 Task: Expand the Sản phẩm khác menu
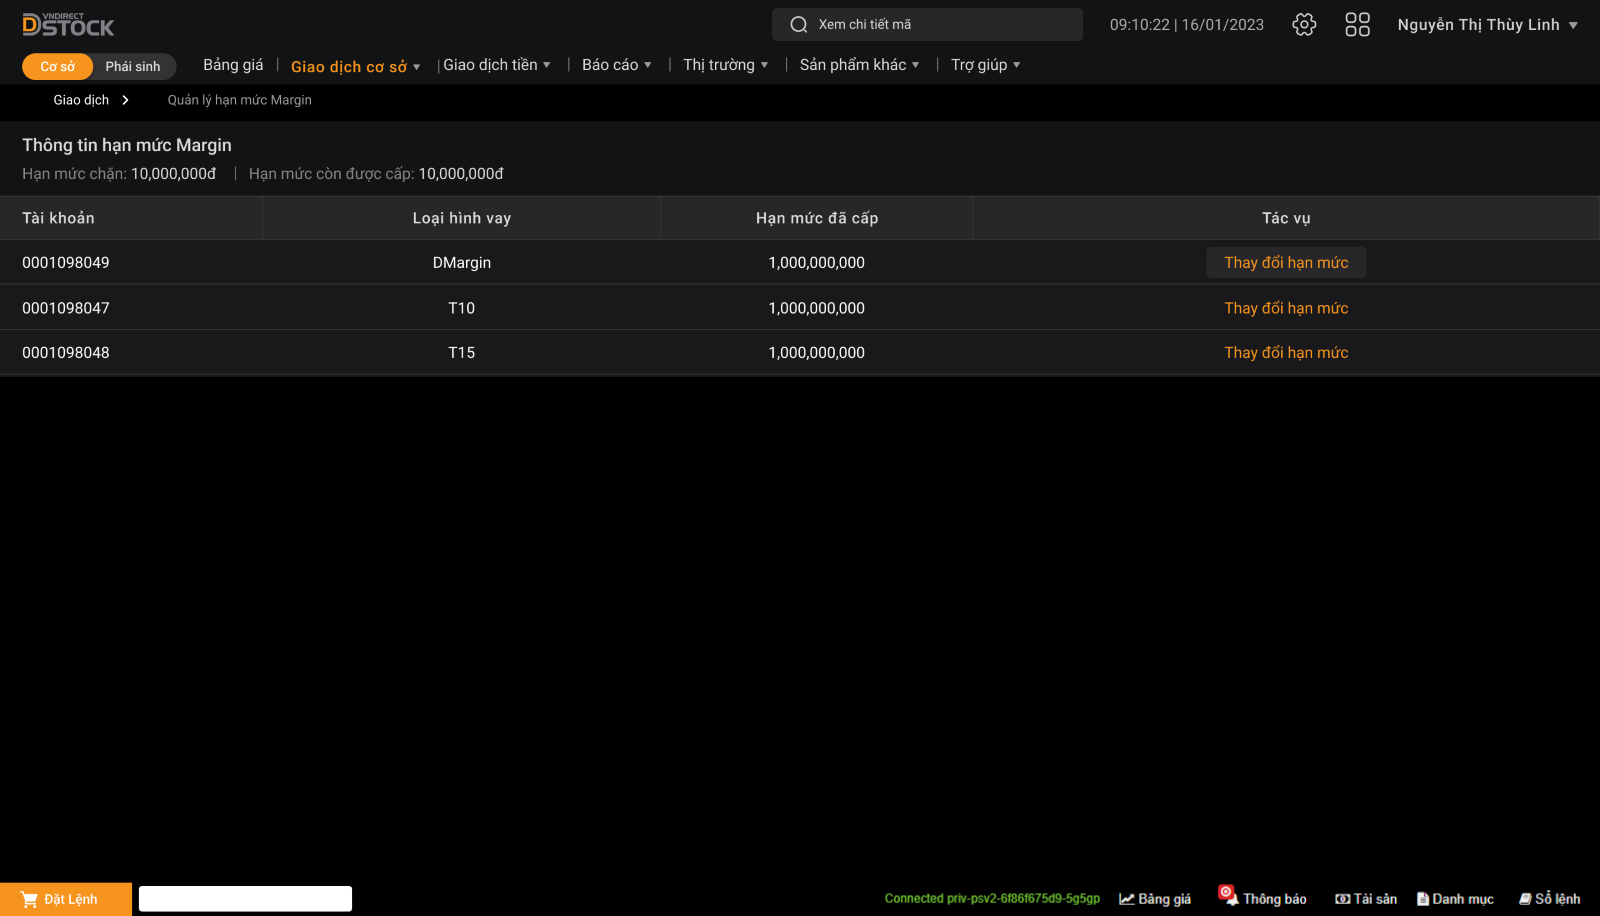coord(859,65)
